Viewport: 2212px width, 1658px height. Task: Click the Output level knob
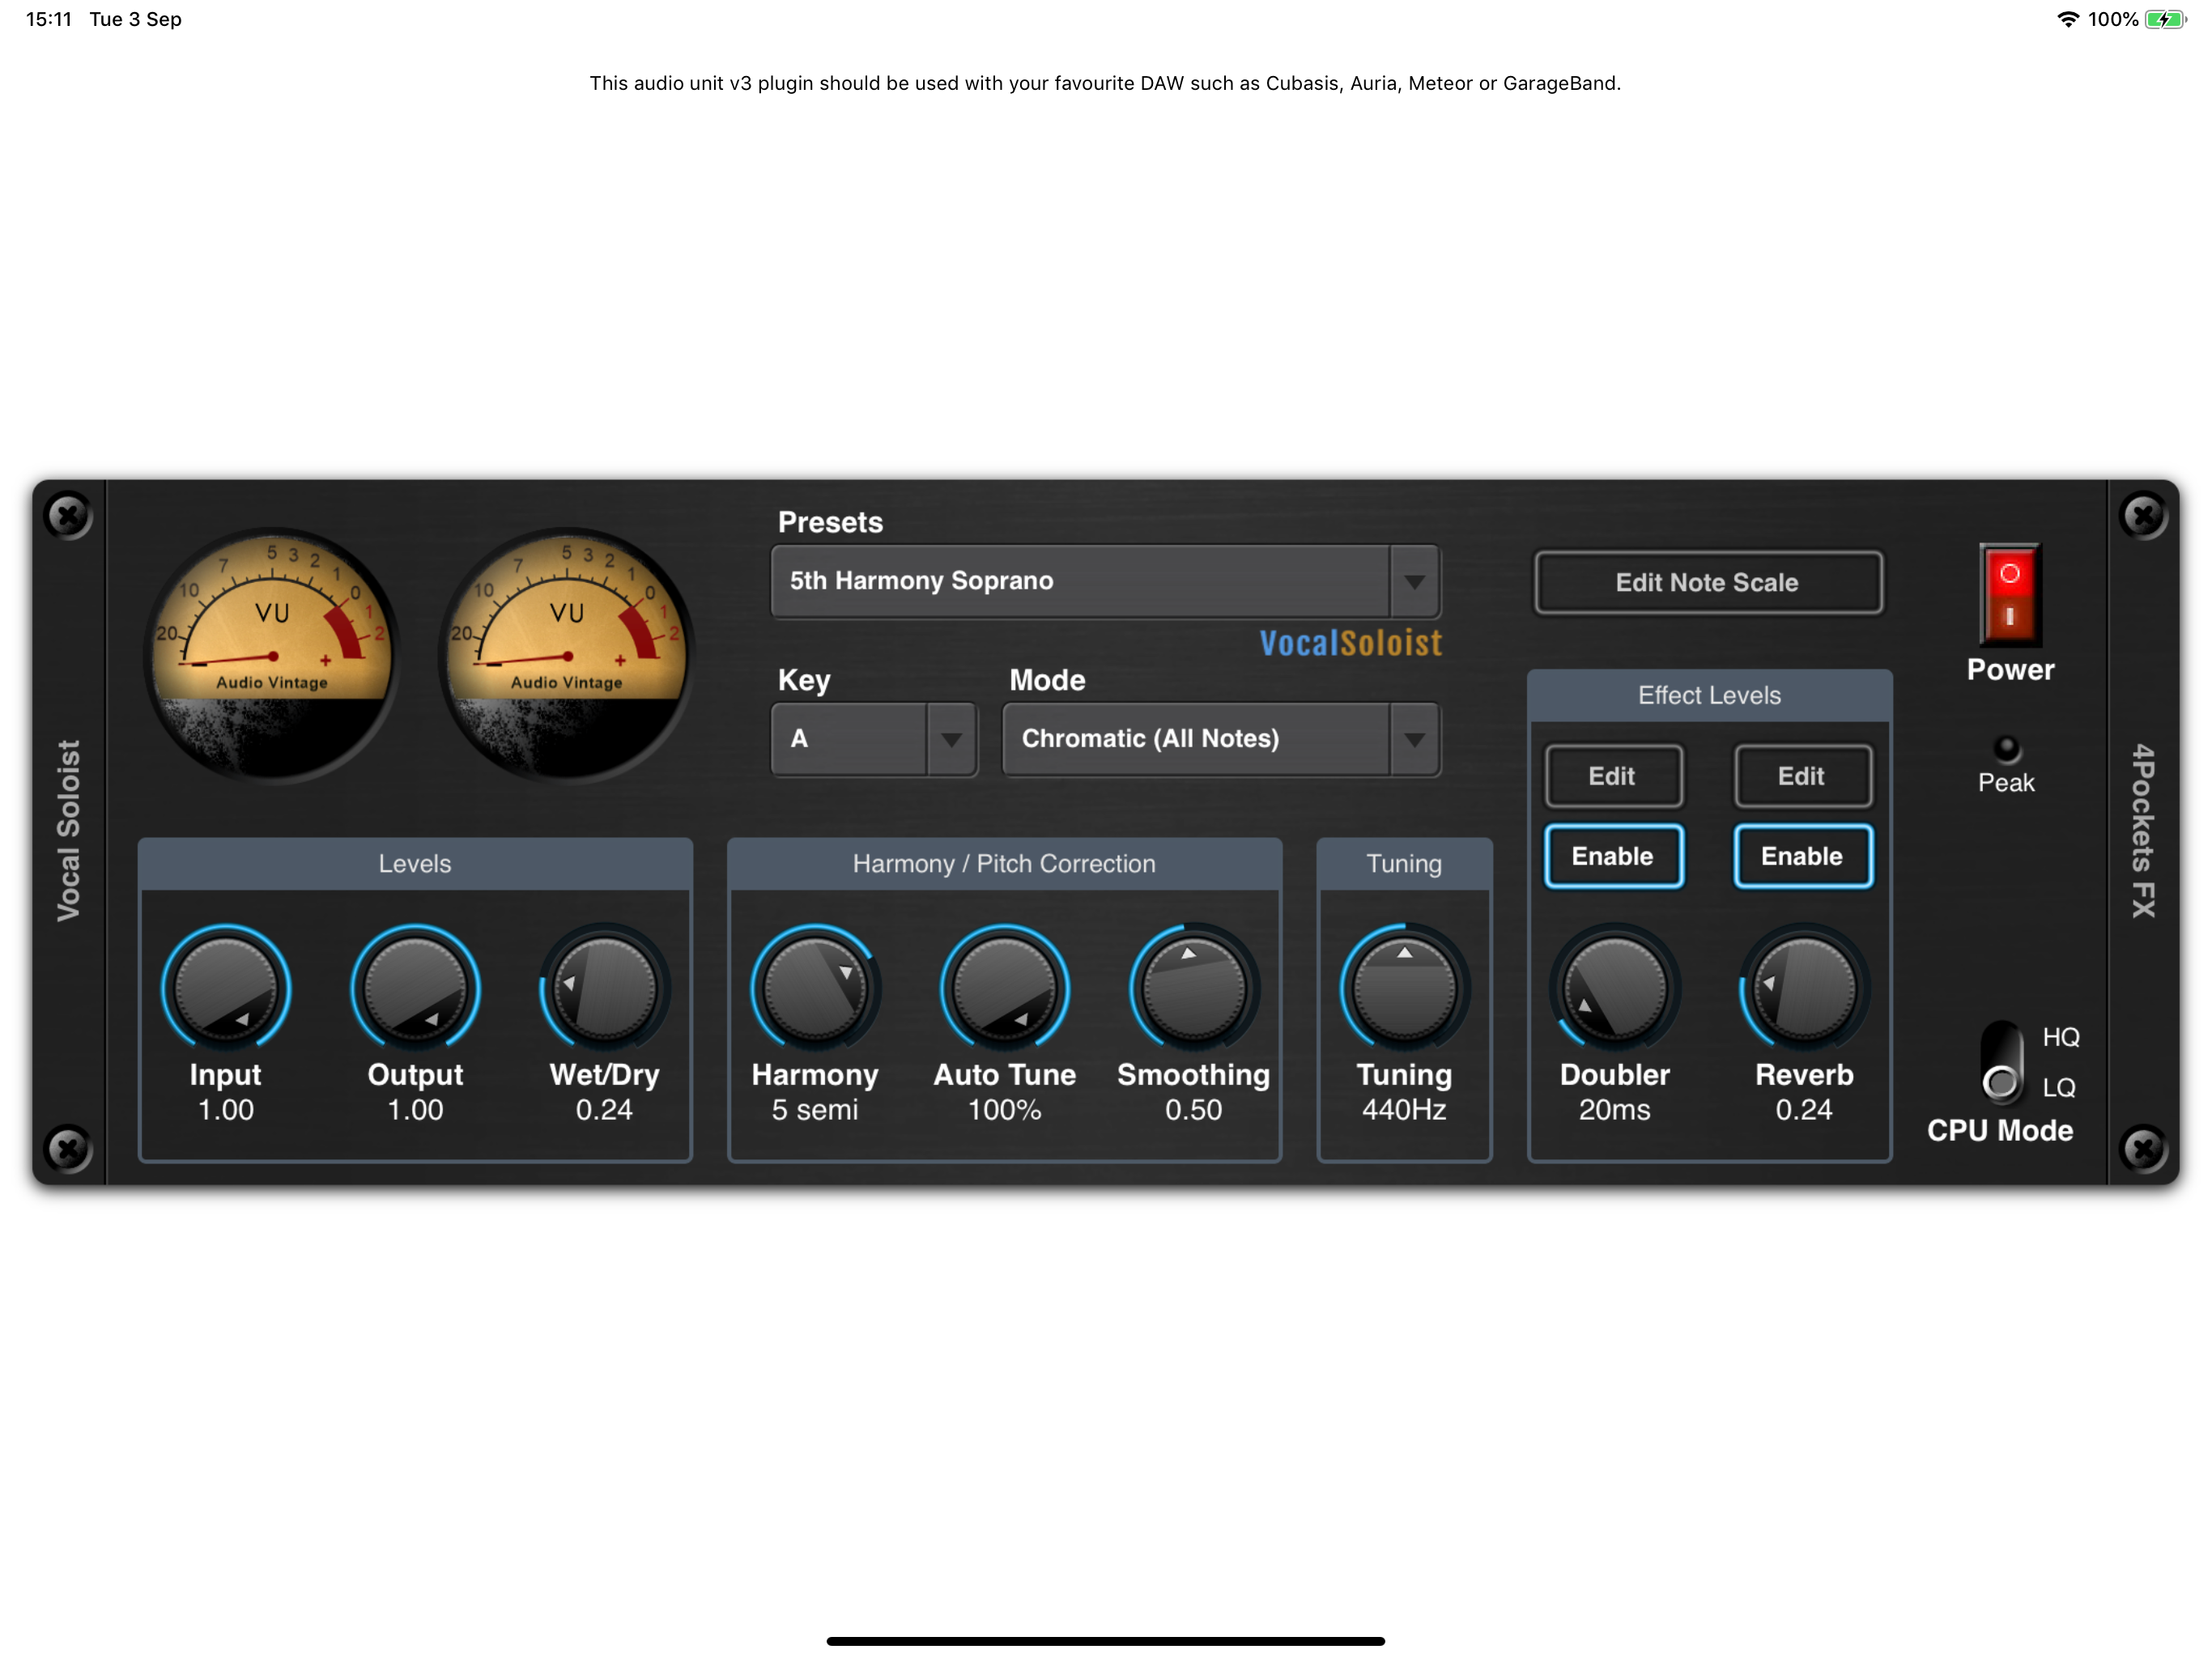click(415, 989)
